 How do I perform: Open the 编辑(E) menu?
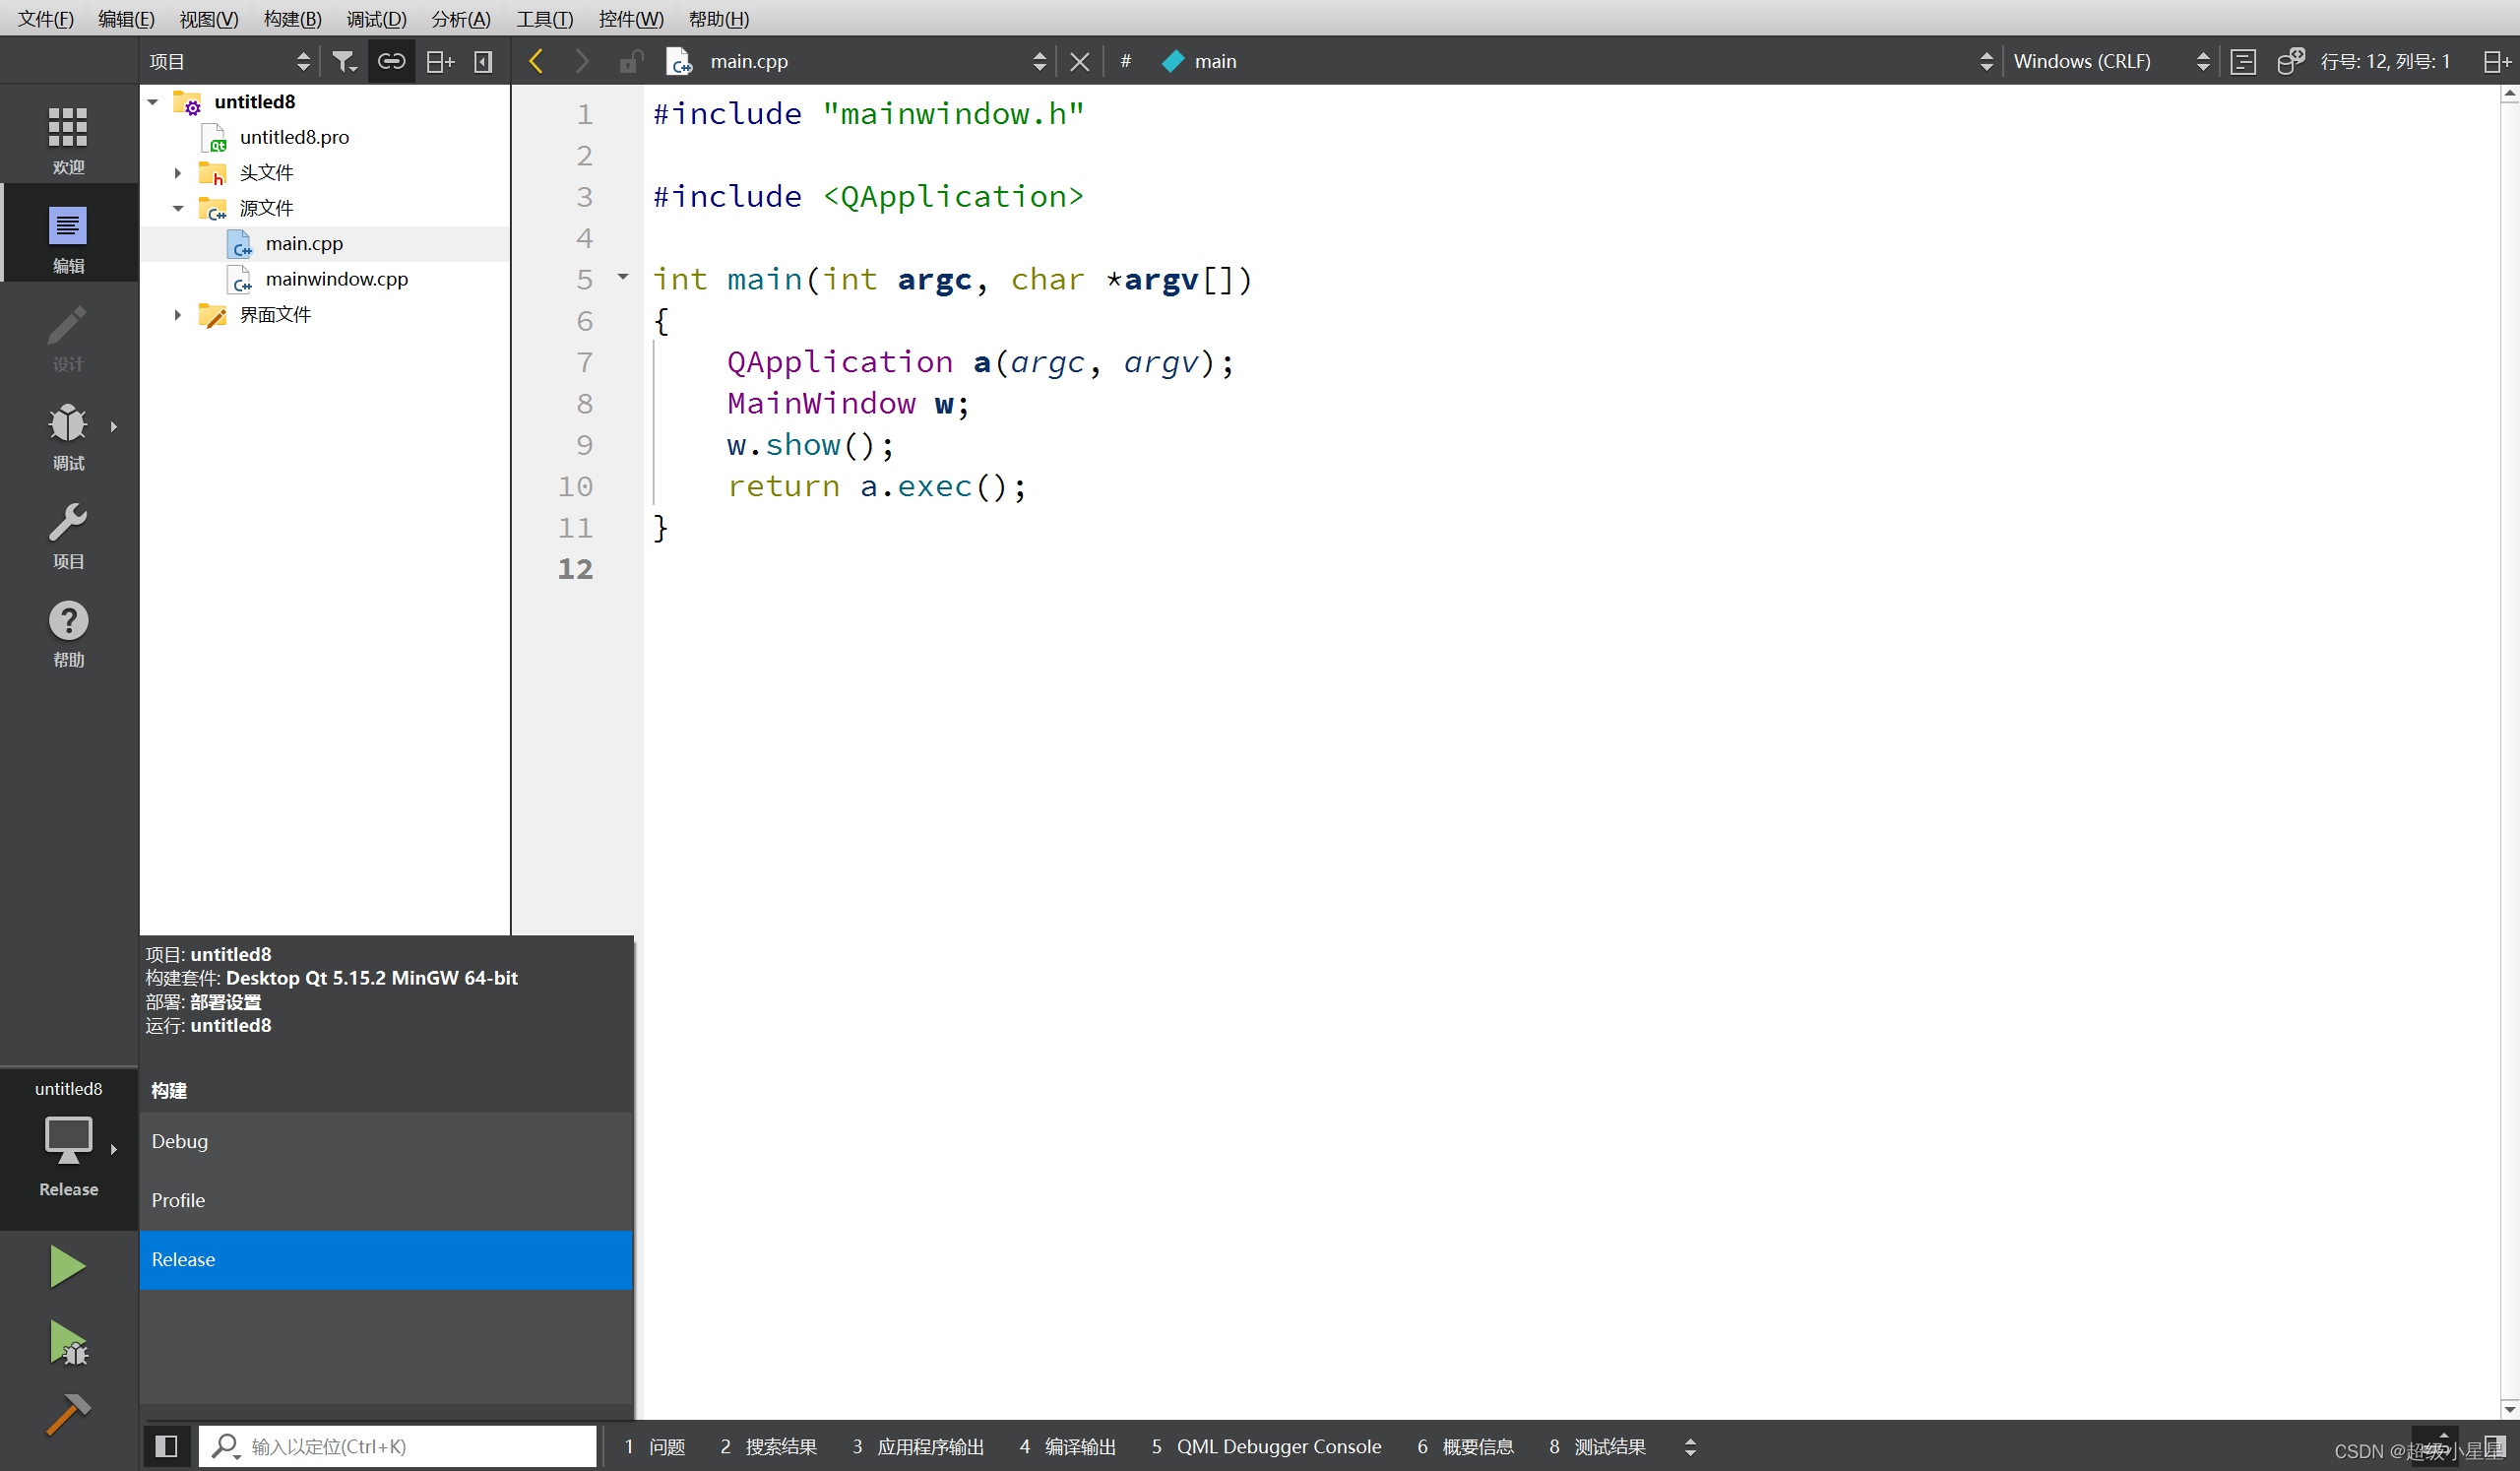pyautogui.click(x=126, y=19)
